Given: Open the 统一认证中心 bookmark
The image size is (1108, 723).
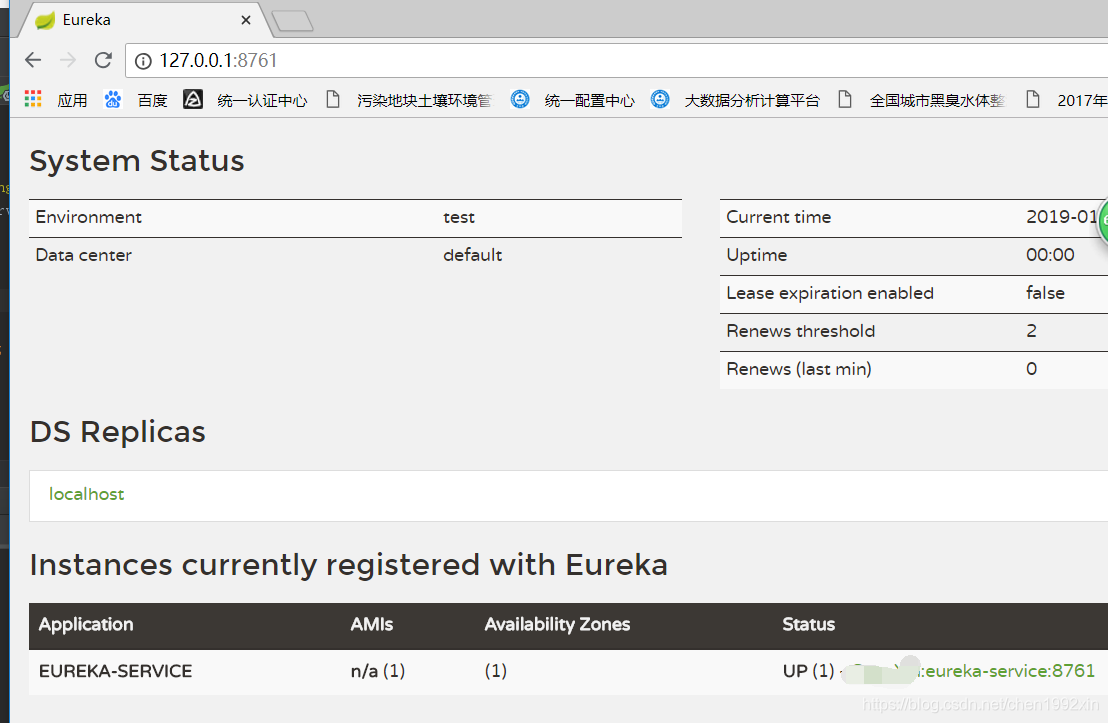Looking at the screenshot, I should coord(246,100).
